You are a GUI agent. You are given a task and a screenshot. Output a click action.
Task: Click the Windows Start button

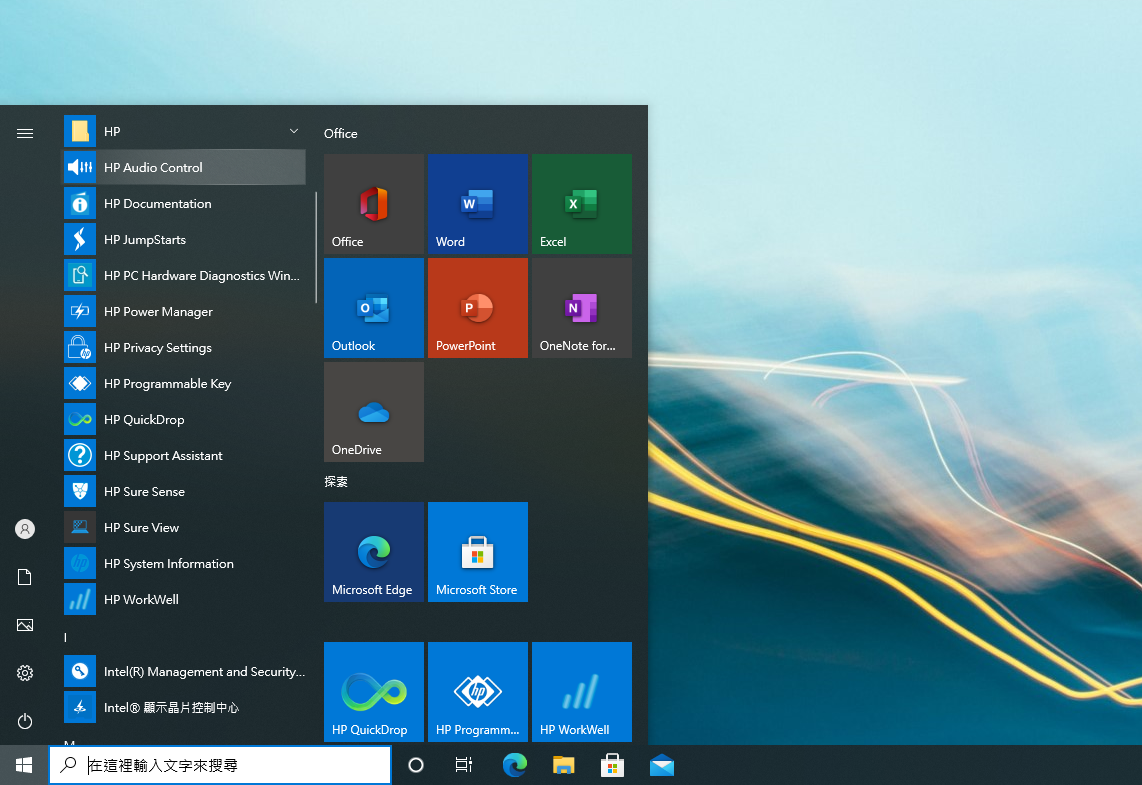(24, 765)
